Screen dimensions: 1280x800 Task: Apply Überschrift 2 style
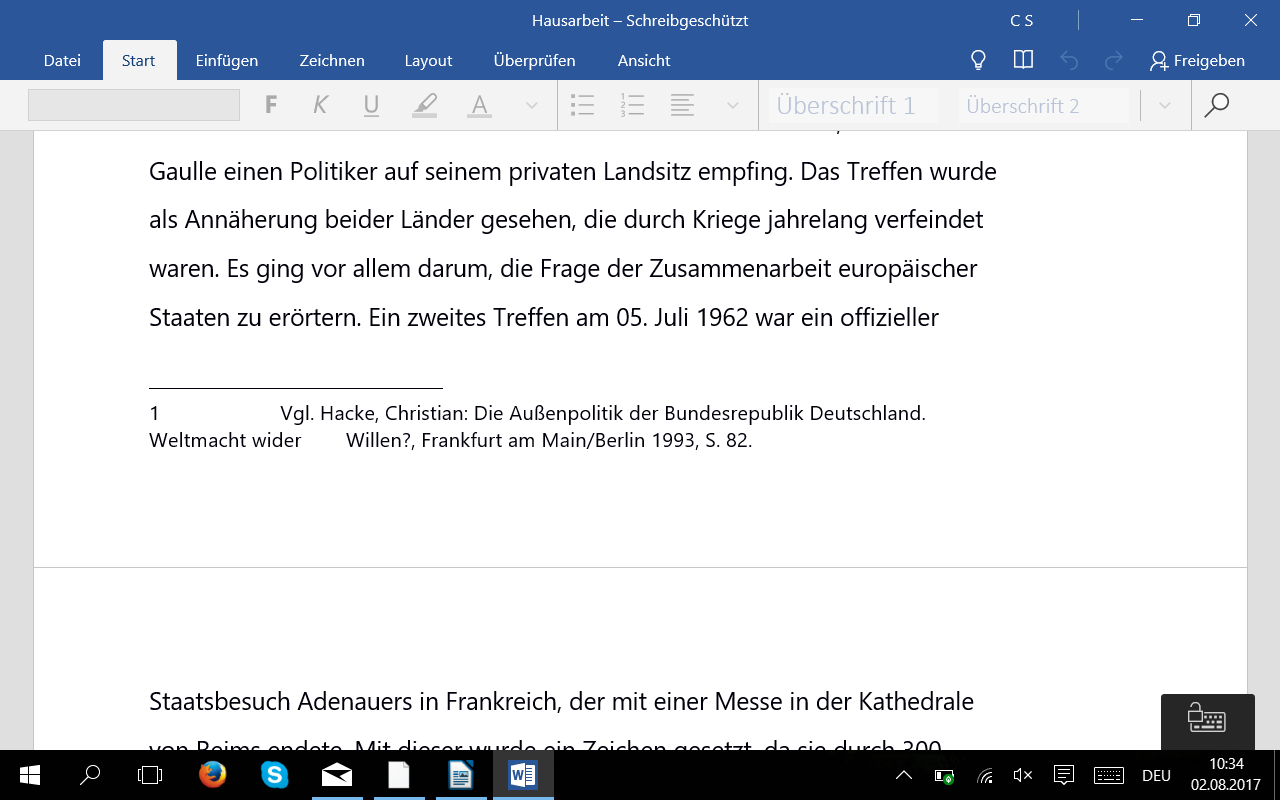(1043, 106)
